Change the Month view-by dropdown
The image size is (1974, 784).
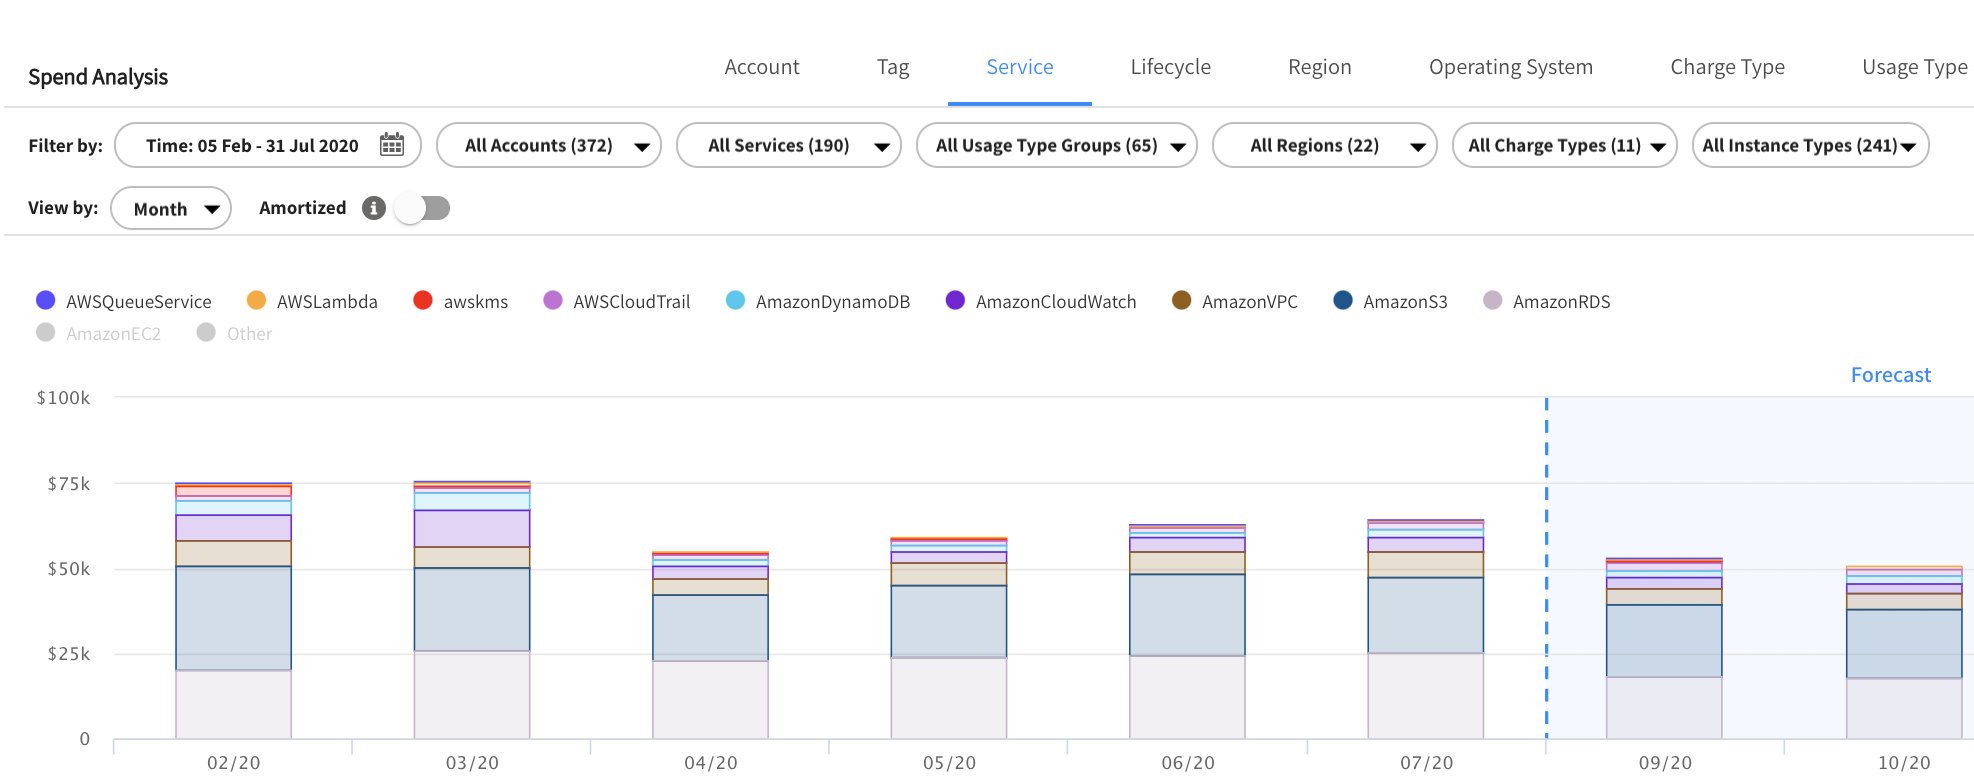tap(171, 208)
